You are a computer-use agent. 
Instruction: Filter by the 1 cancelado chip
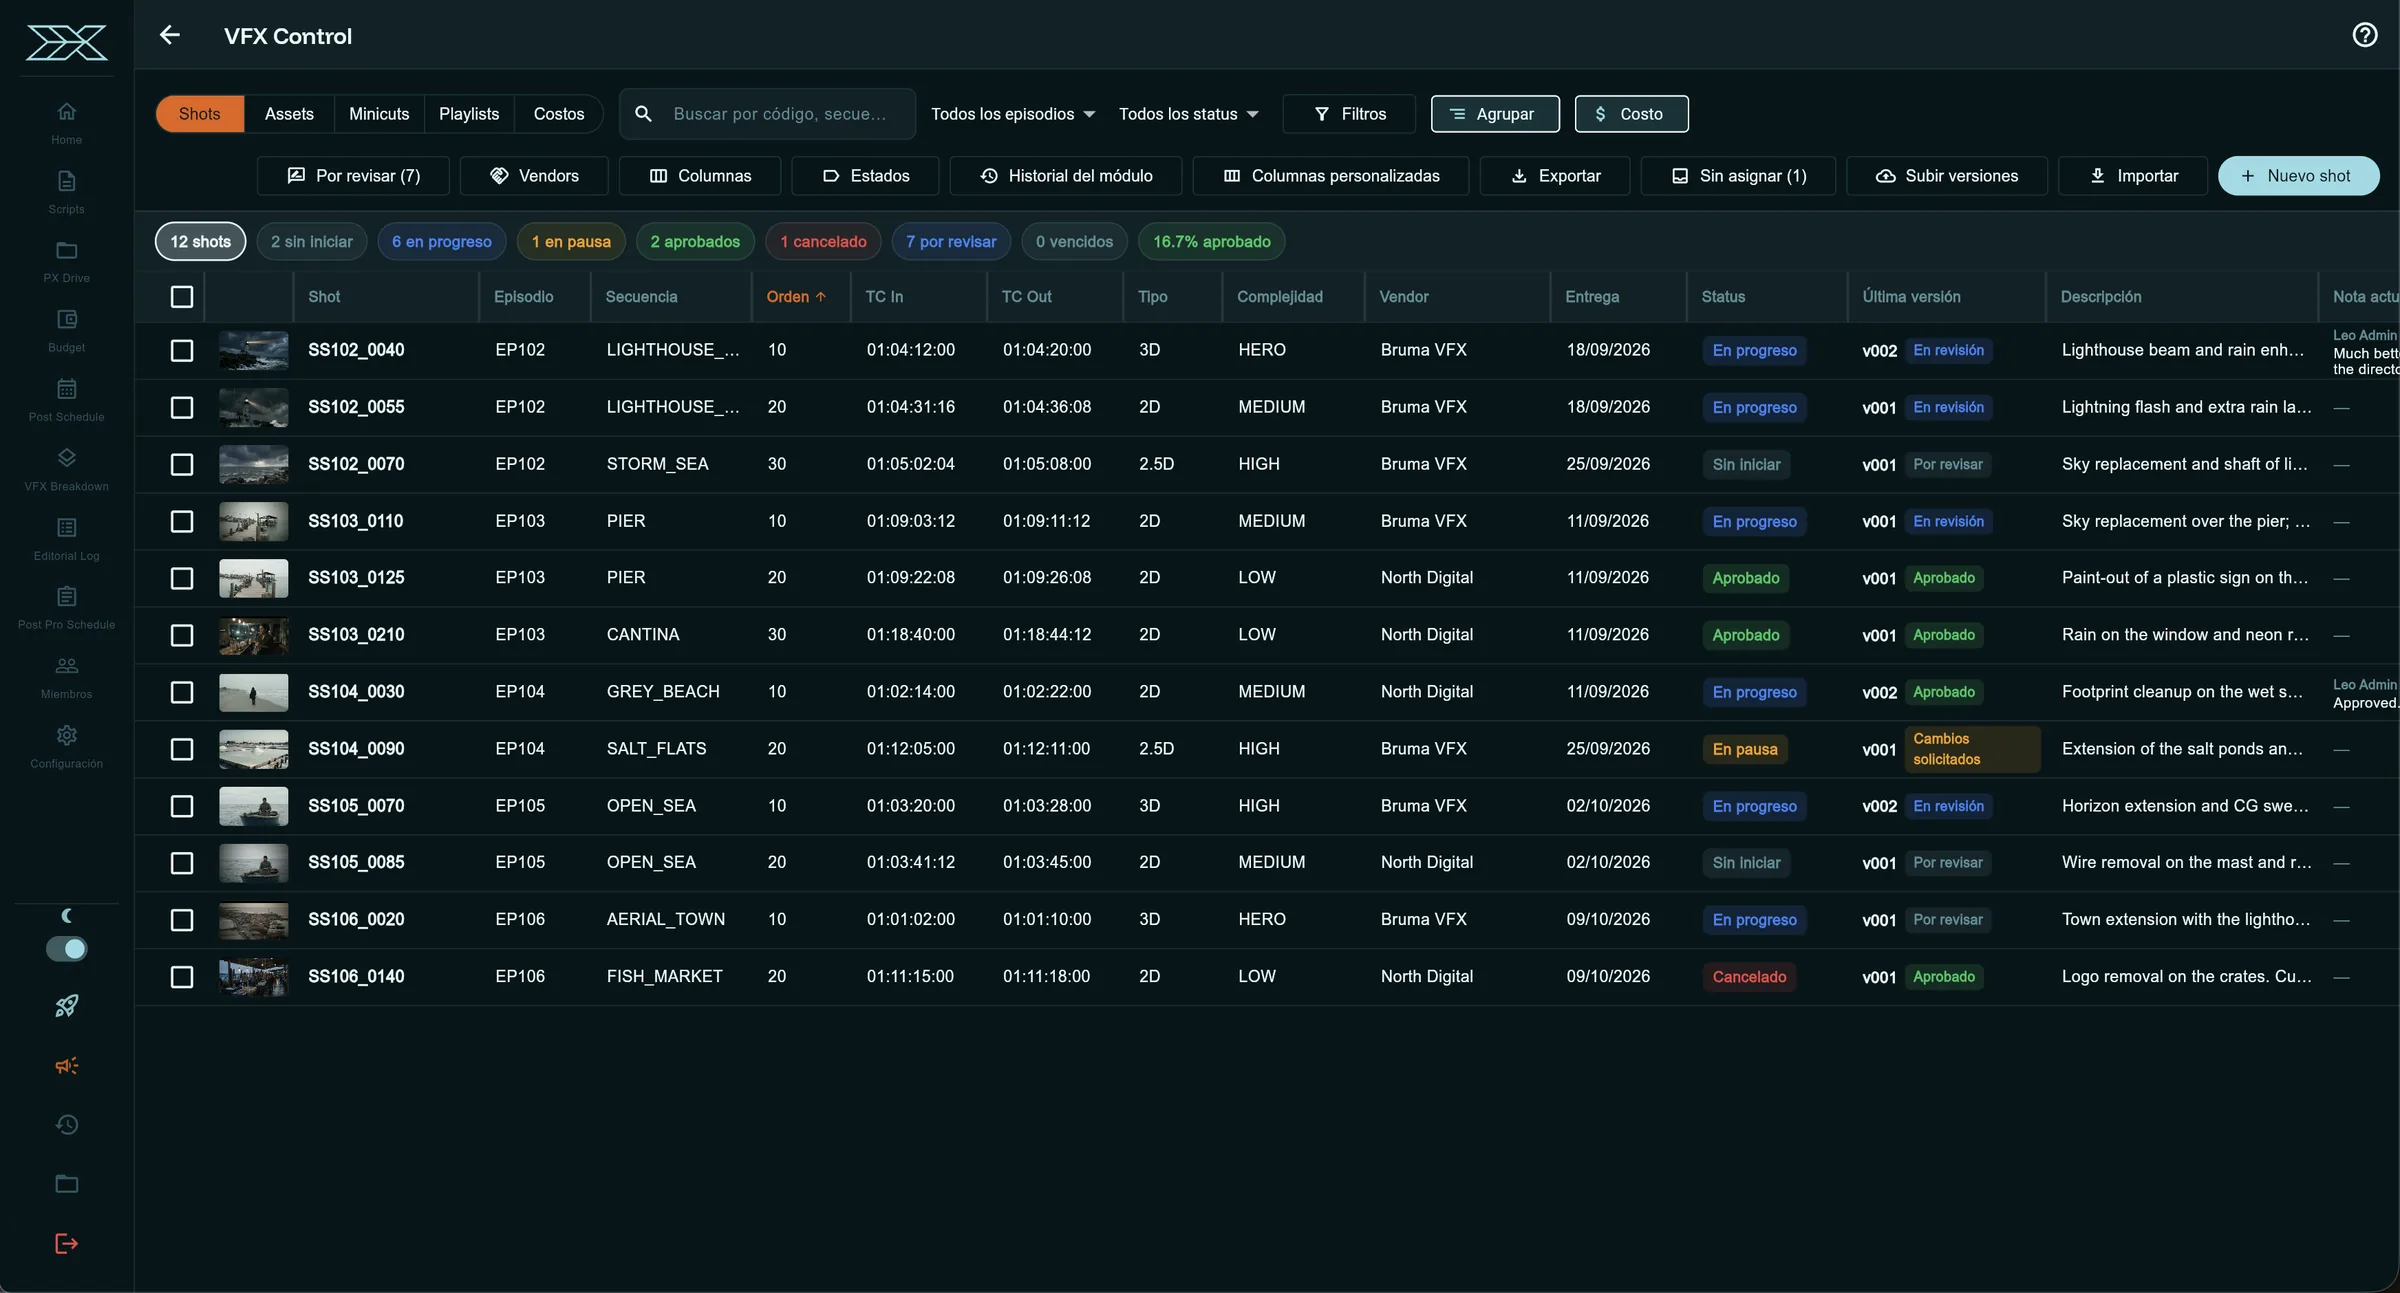[x=823, y=242]
